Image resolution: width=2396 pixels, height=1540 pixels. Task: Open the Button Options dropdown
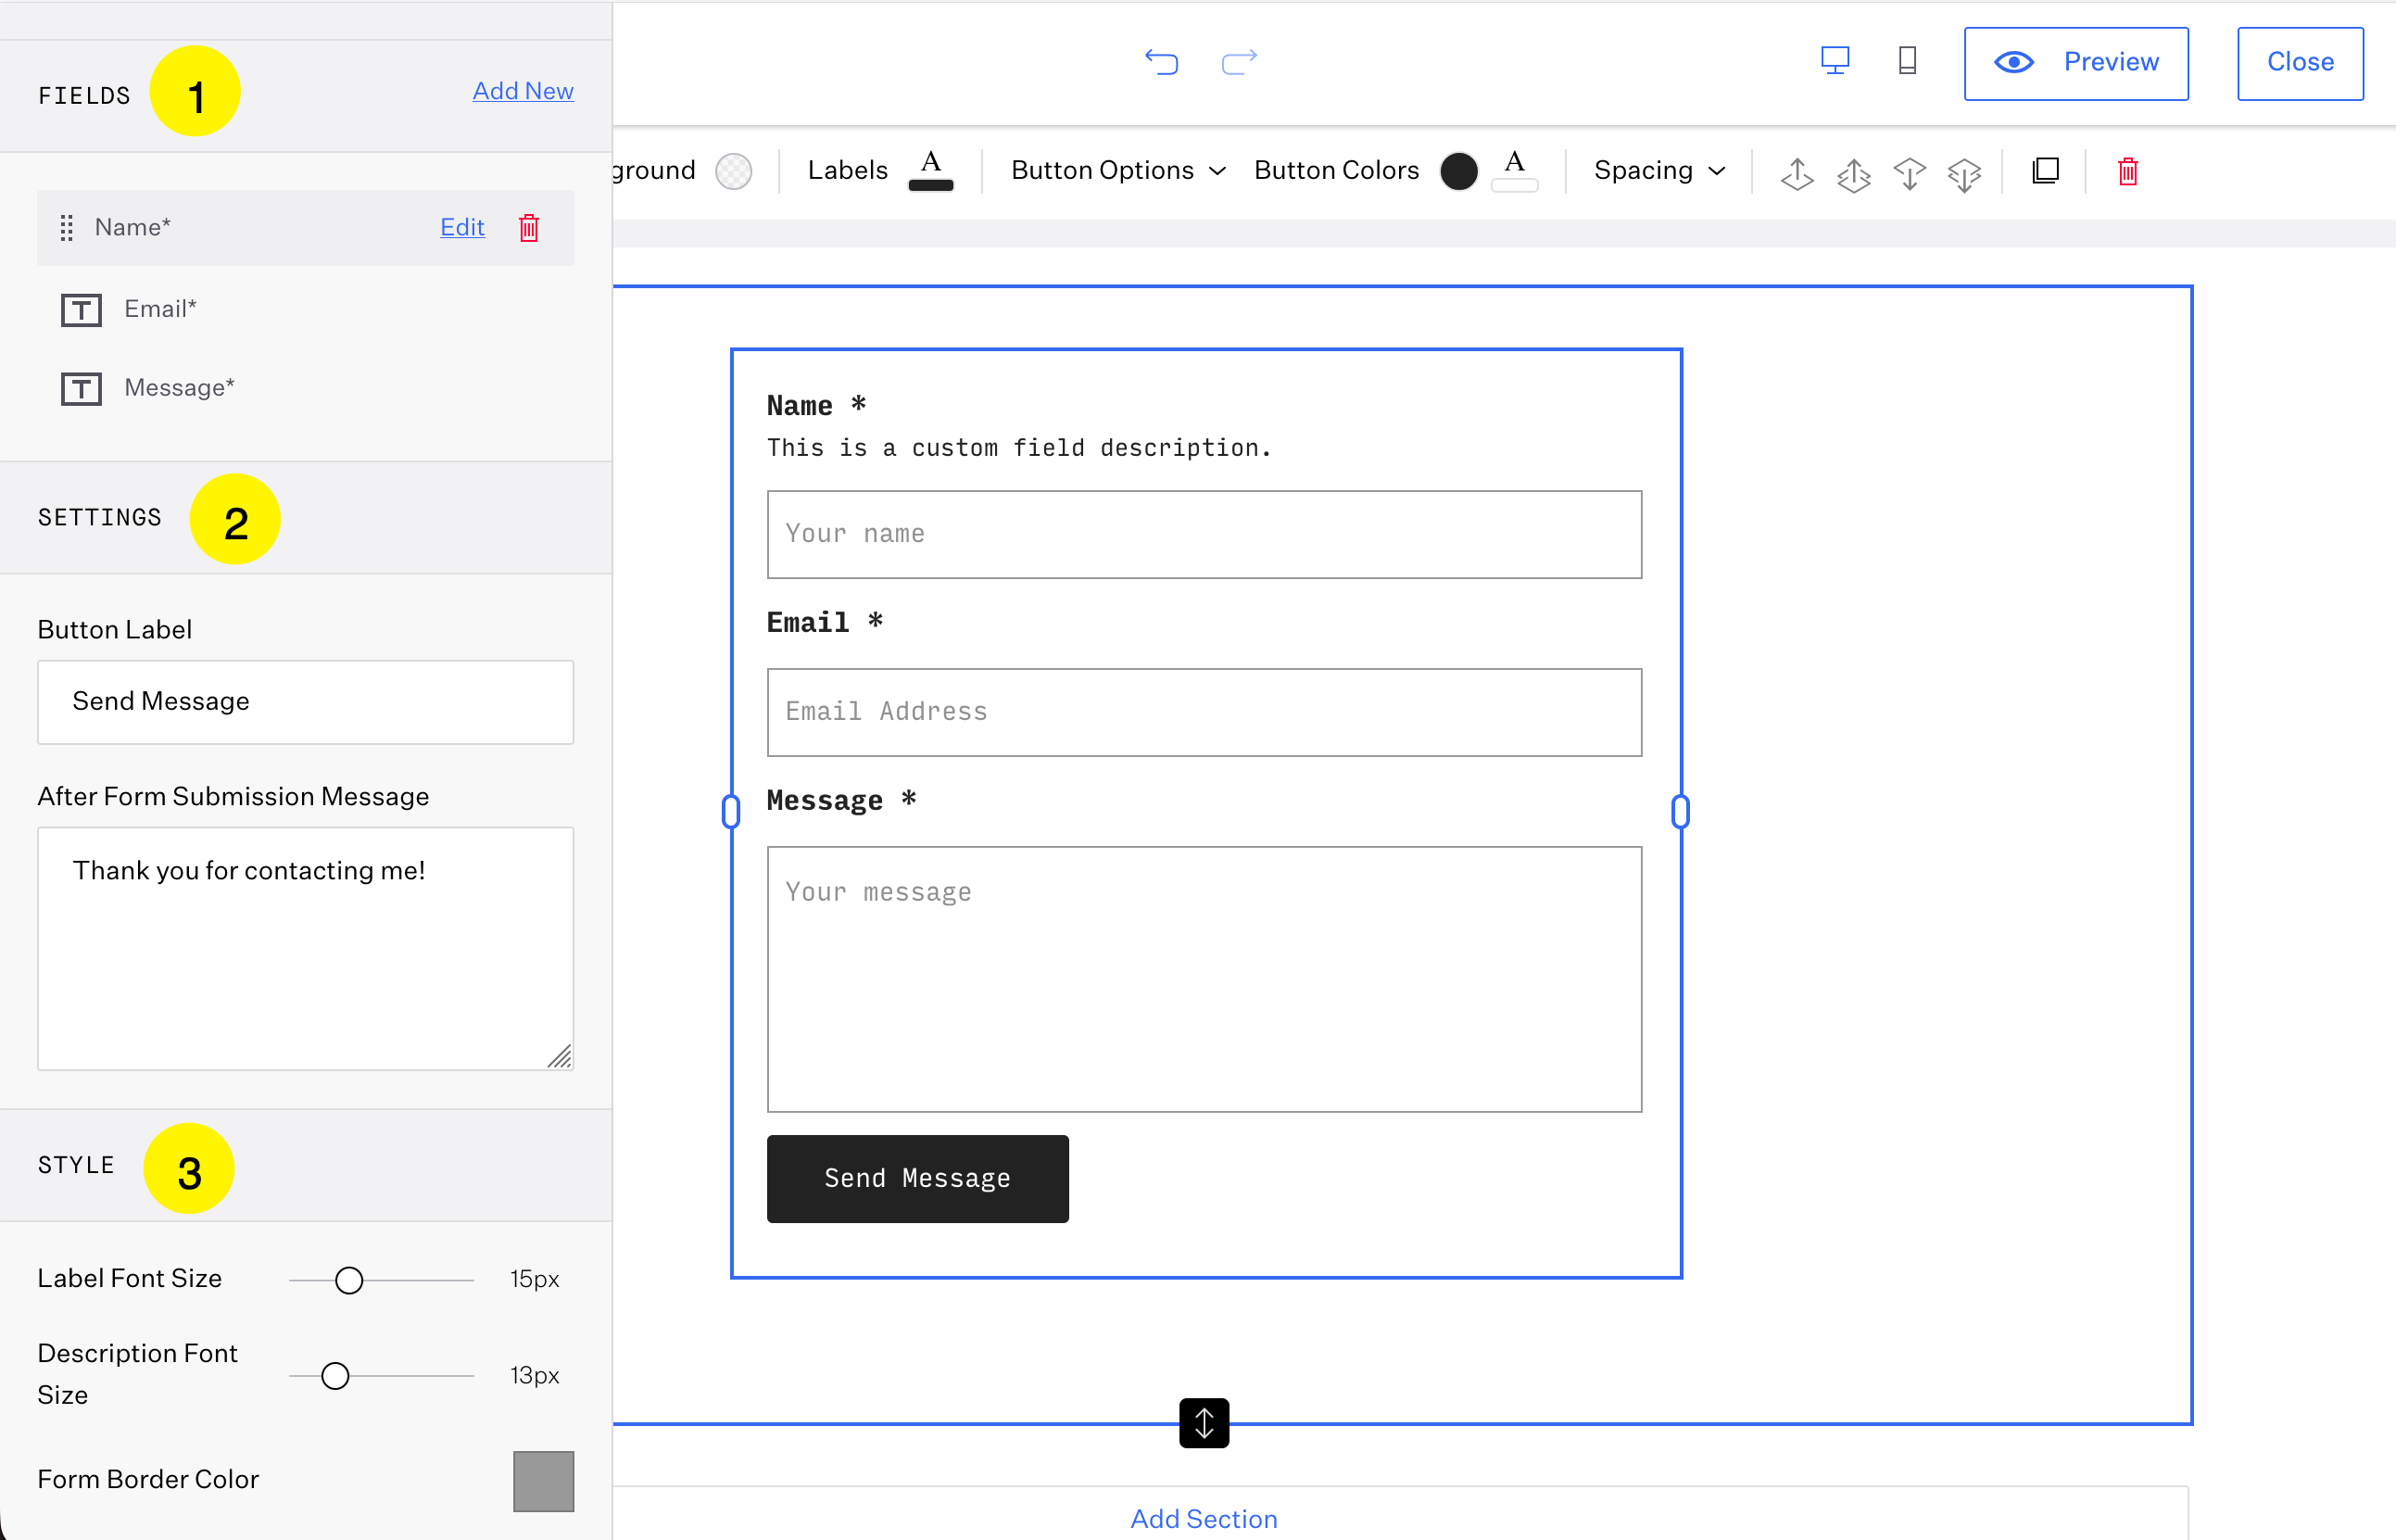[1117, 171]
